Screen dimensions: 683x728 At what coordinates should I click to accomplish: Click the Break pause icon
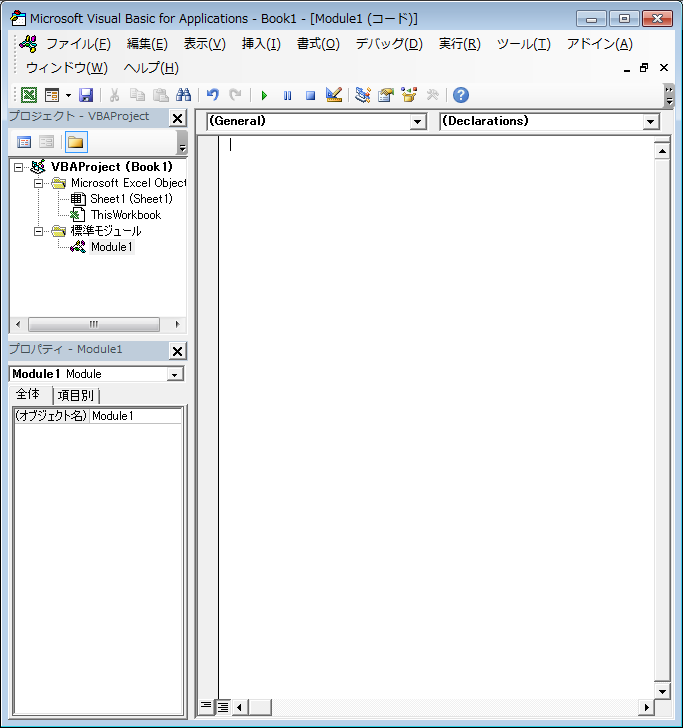pyautogui.click(x=287, y=96)
